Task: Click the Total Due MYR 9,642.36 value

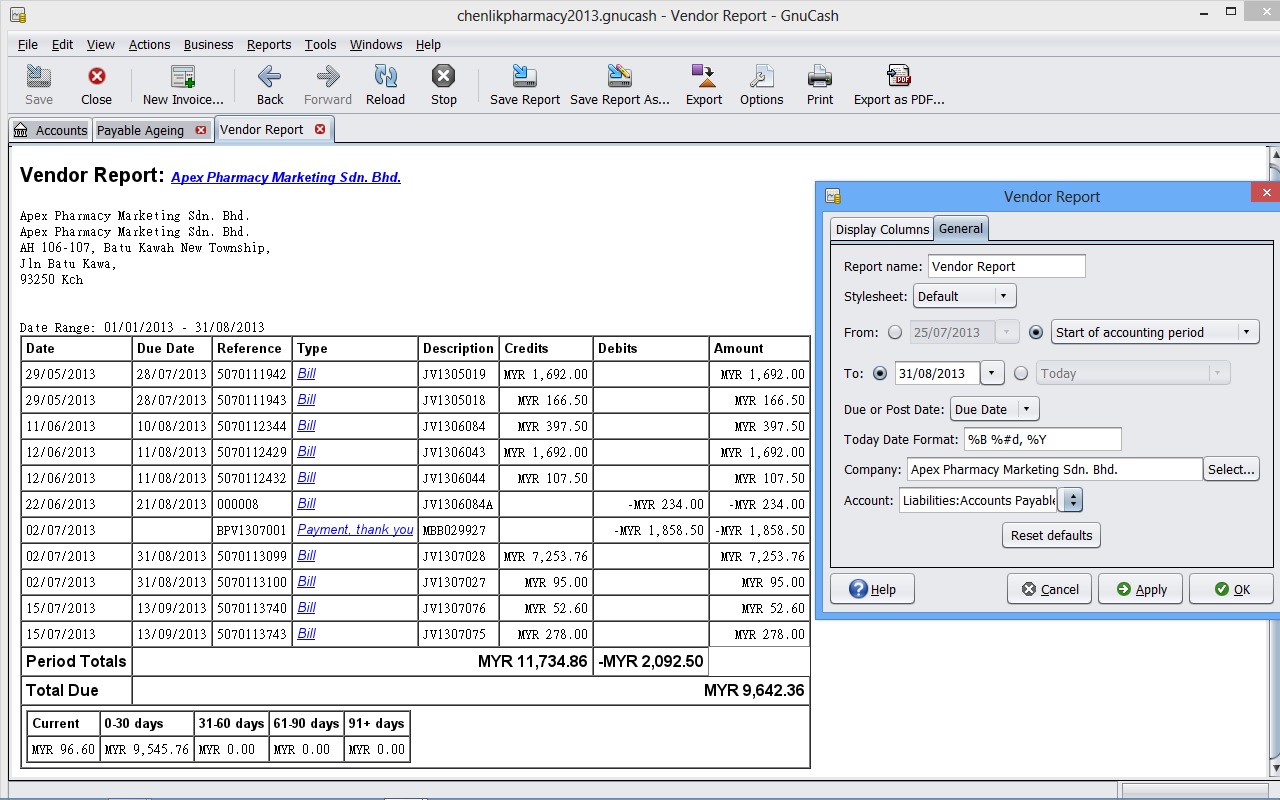Action: pyautogui.click(x=754, y=690)
